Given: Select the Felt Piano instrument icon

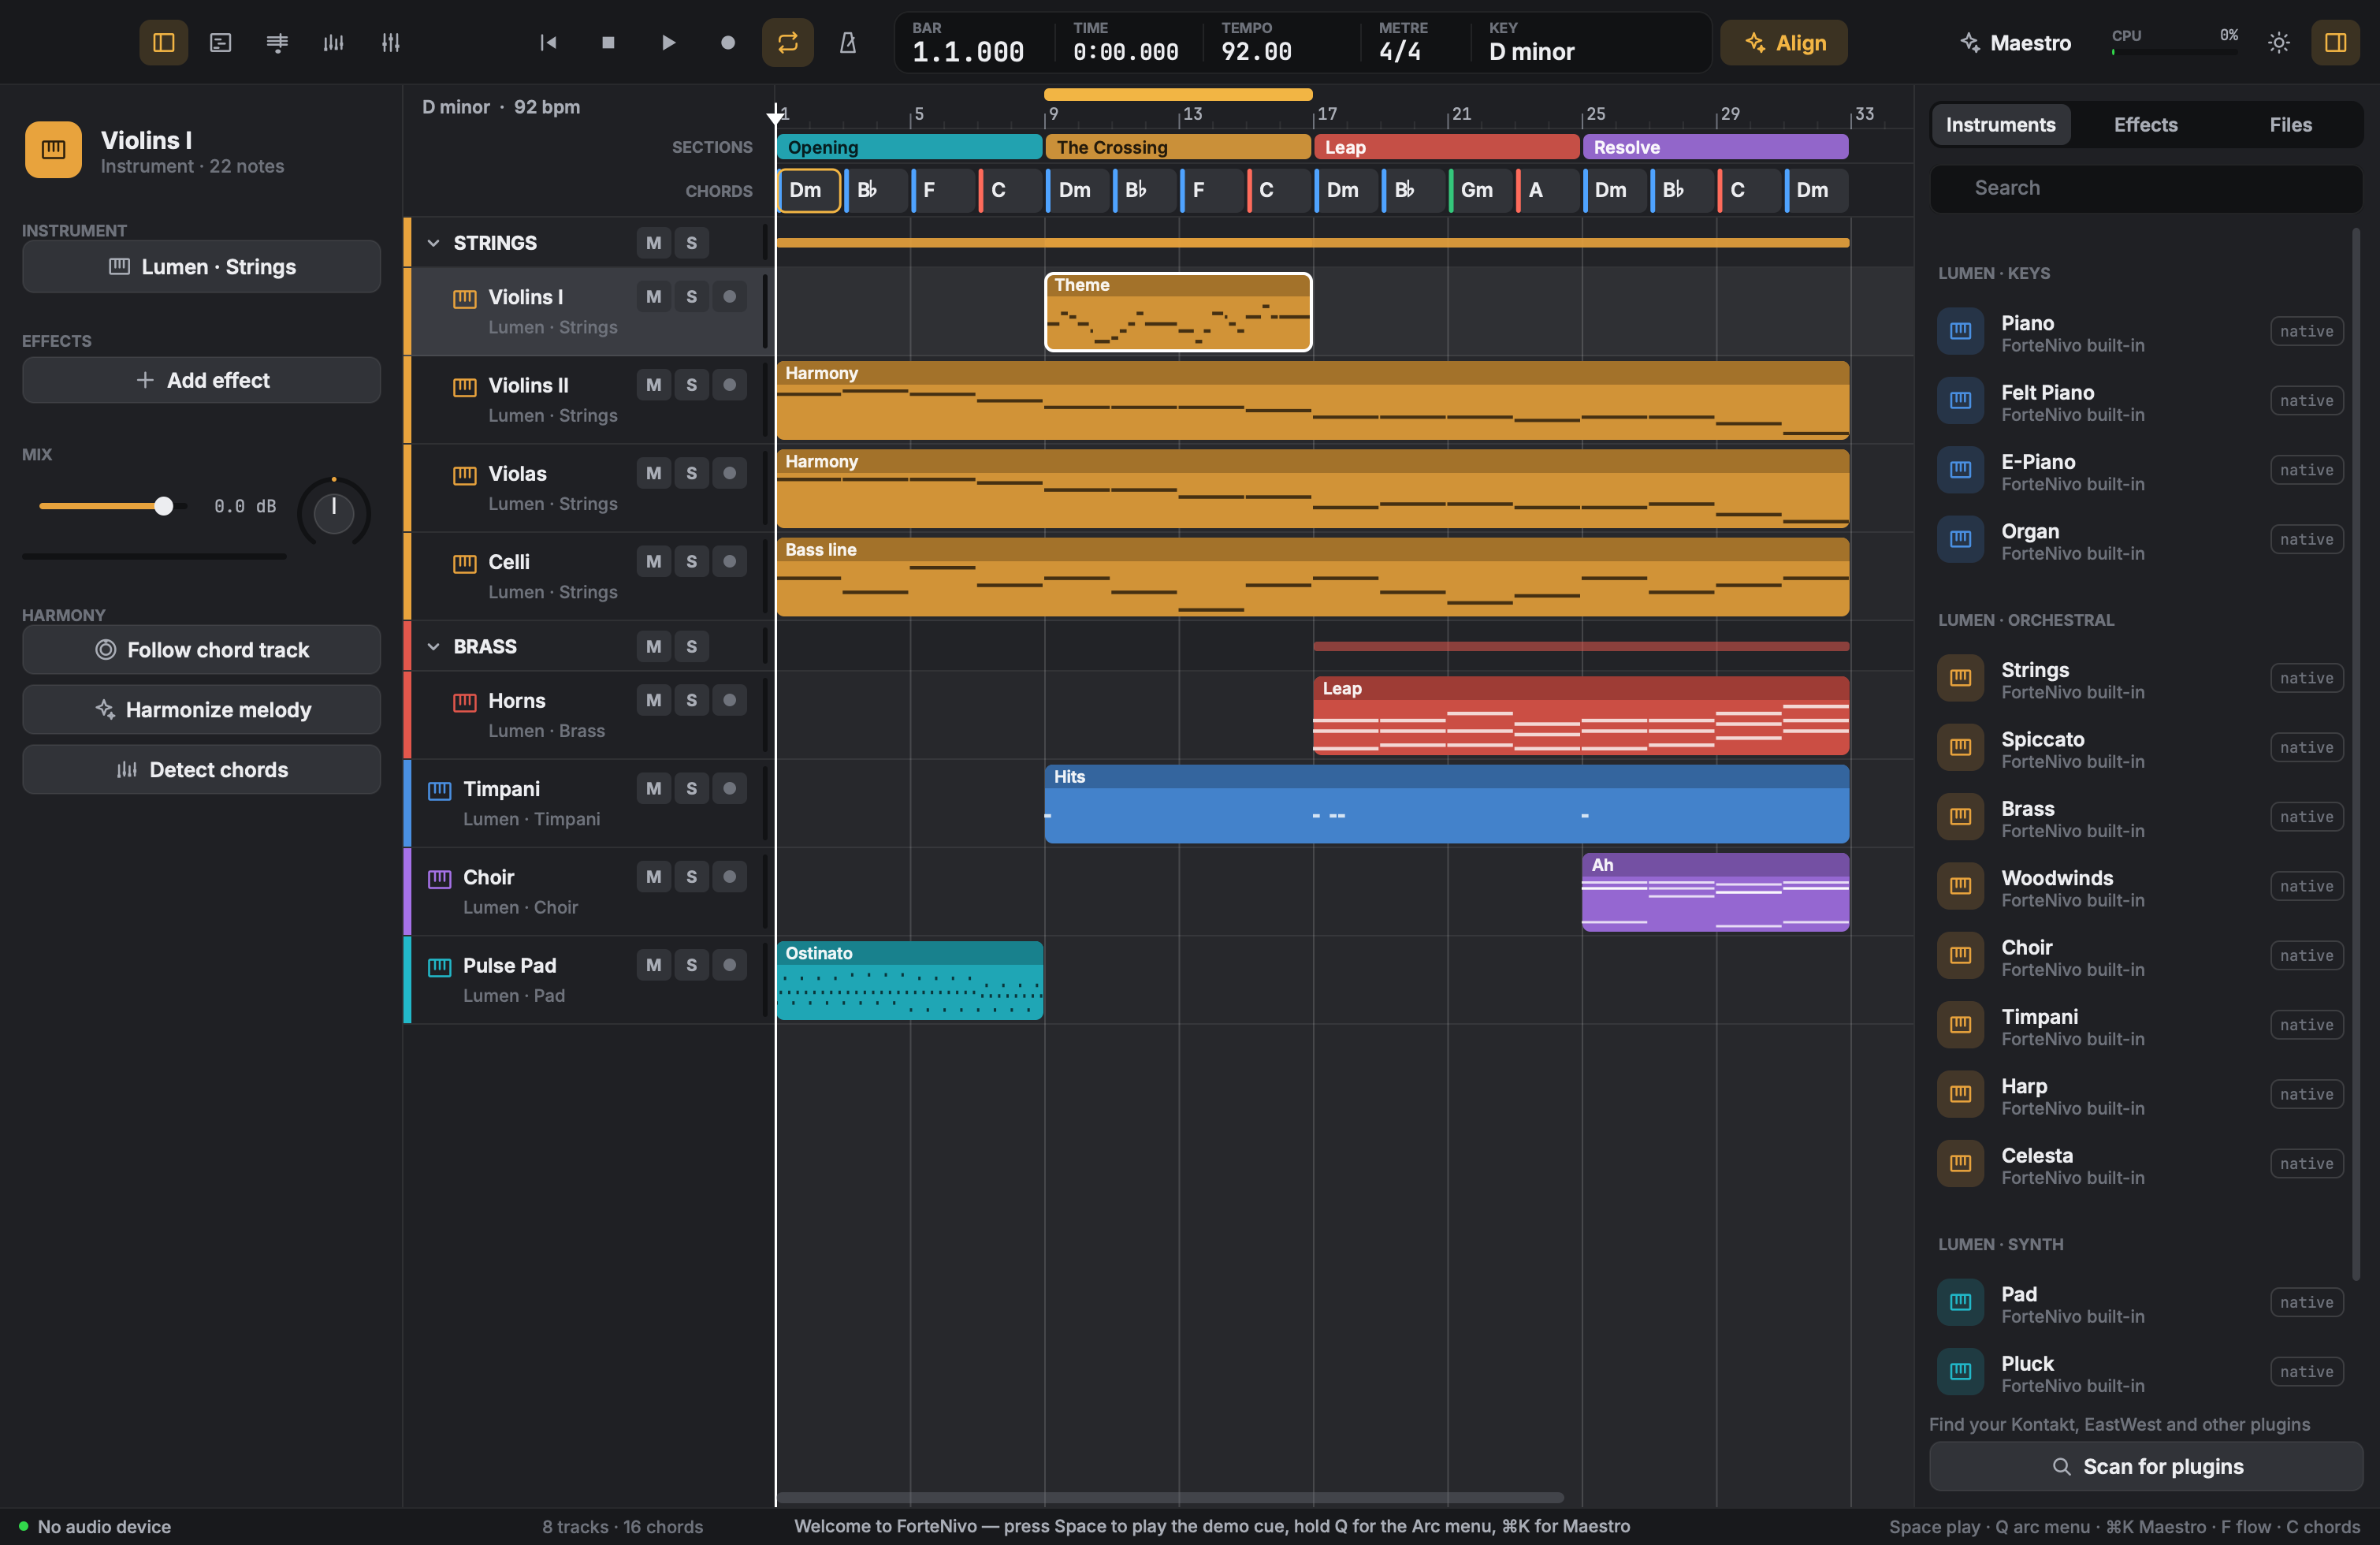Looking at the screenshot, I should click(1960, 400).
